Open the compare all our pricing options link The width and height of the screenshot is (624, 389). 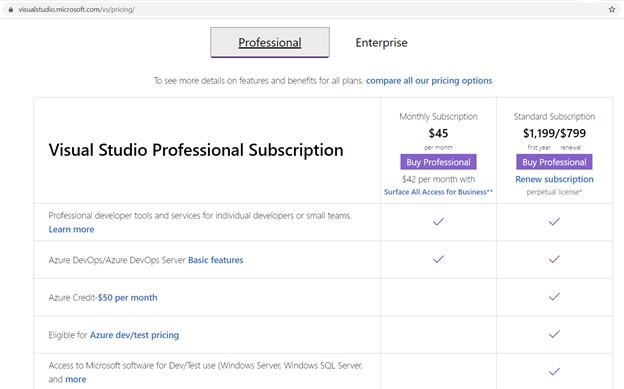coord(429,80)
